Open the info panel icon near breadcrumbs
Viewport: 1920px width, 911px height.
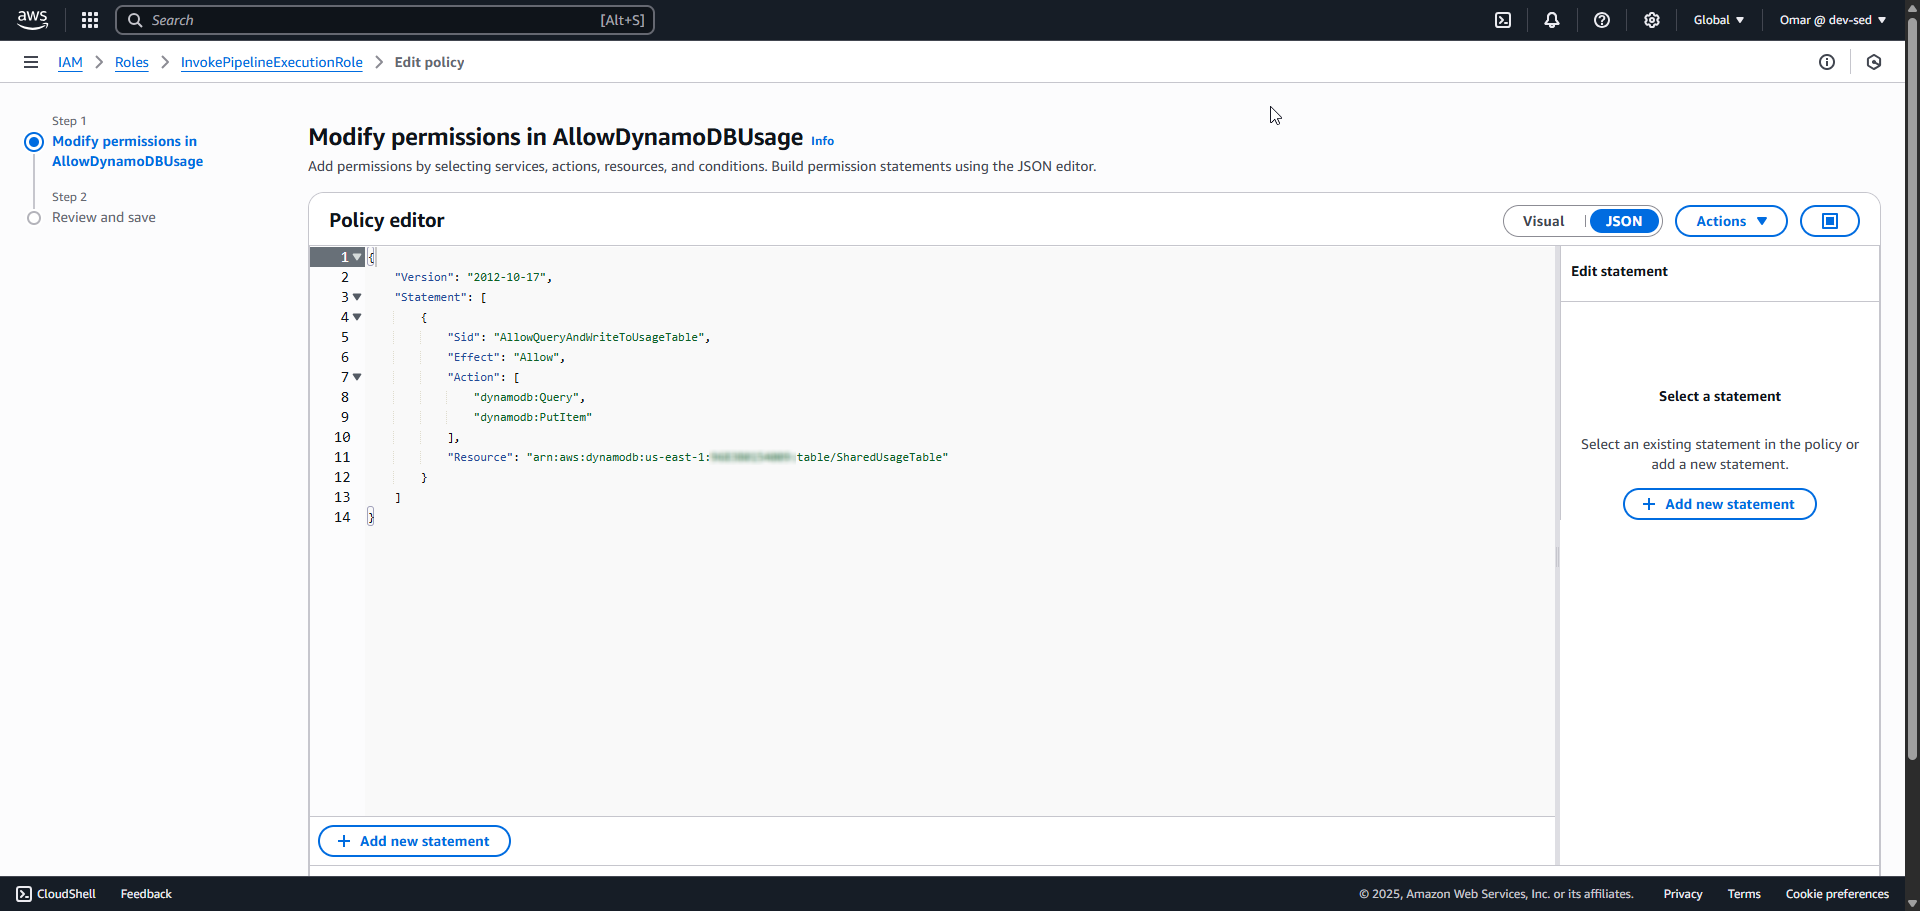point(1827,62)
